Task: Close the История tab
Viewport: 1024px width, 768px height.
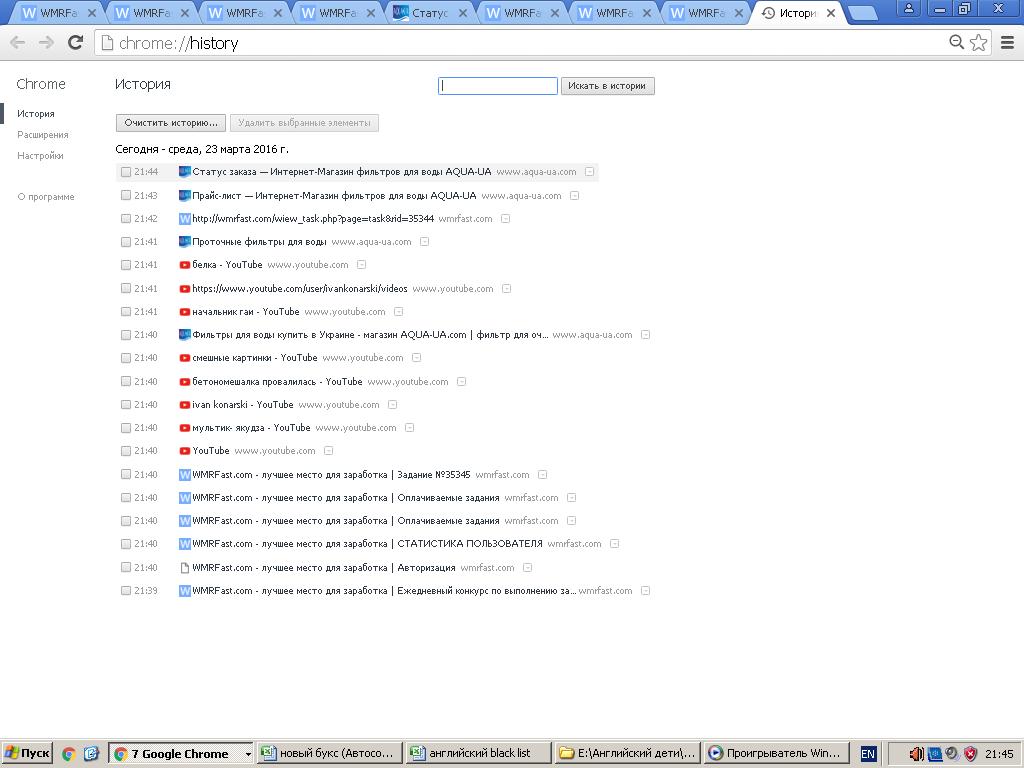Action: pos(831,12)
